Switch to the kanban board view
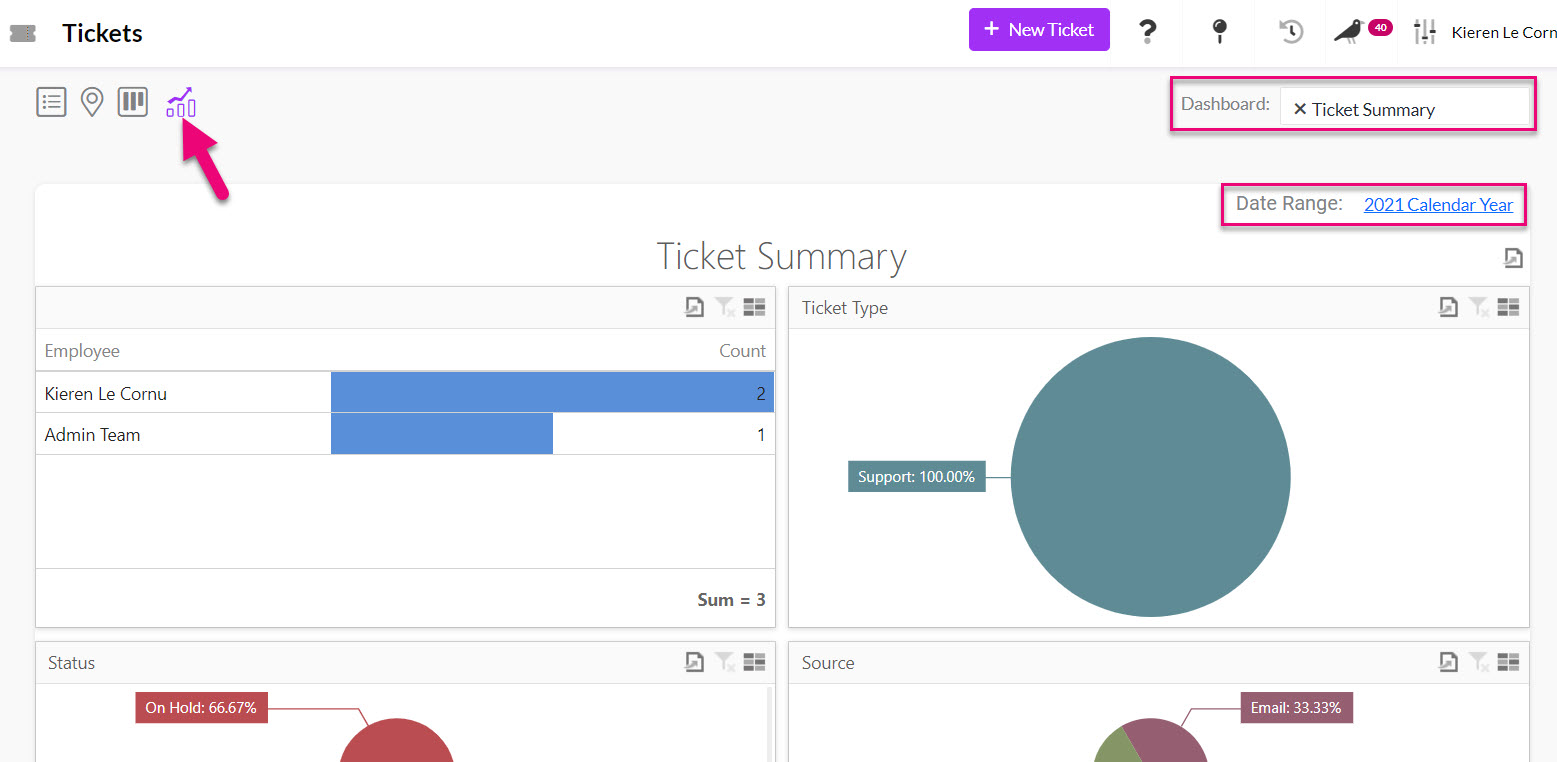Screen dimensions: 1557x762 click(x=133, y=101)
